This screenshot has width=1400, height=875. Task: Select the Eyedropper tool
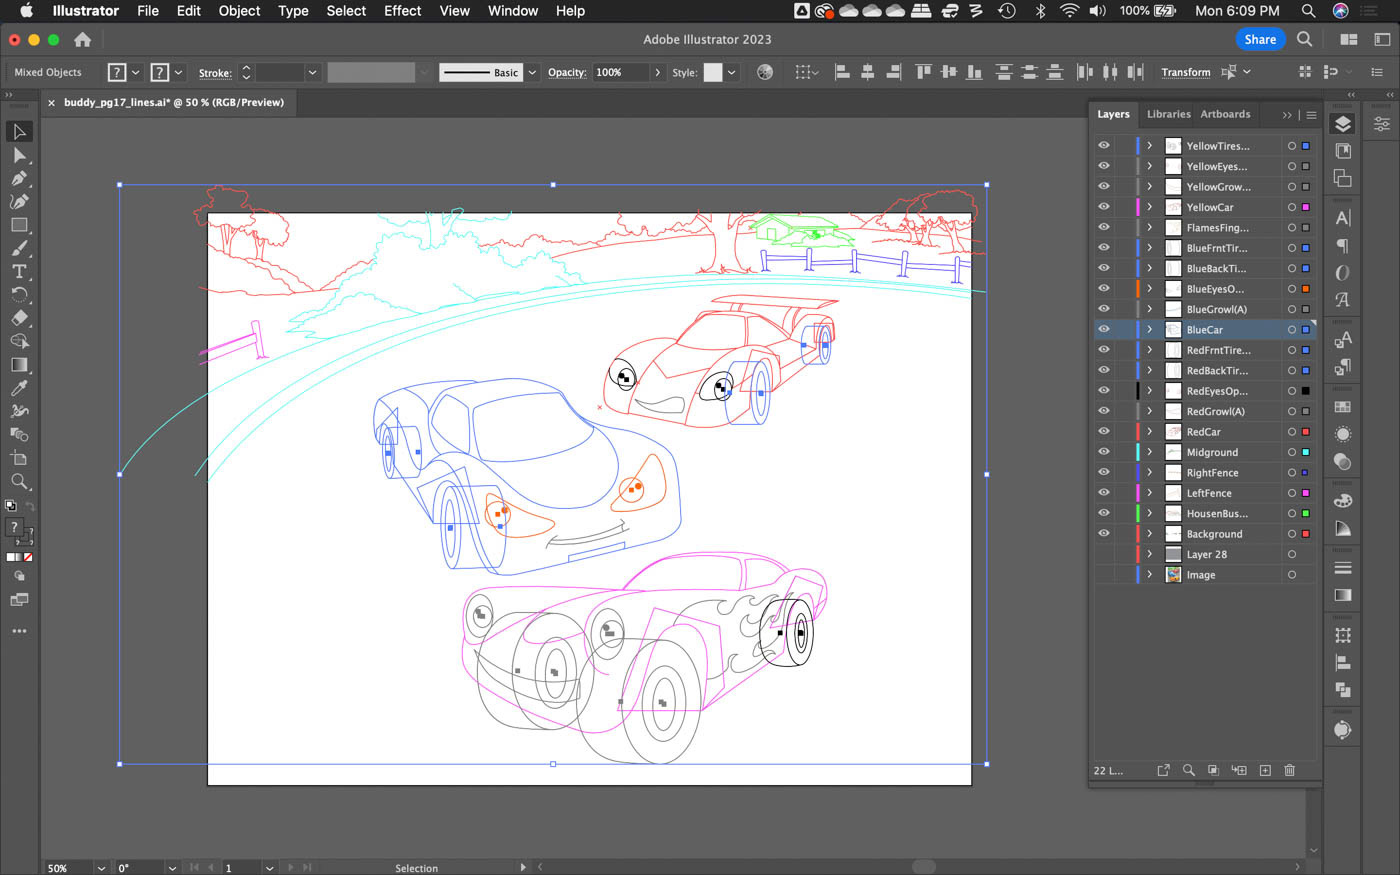(19, 388)
